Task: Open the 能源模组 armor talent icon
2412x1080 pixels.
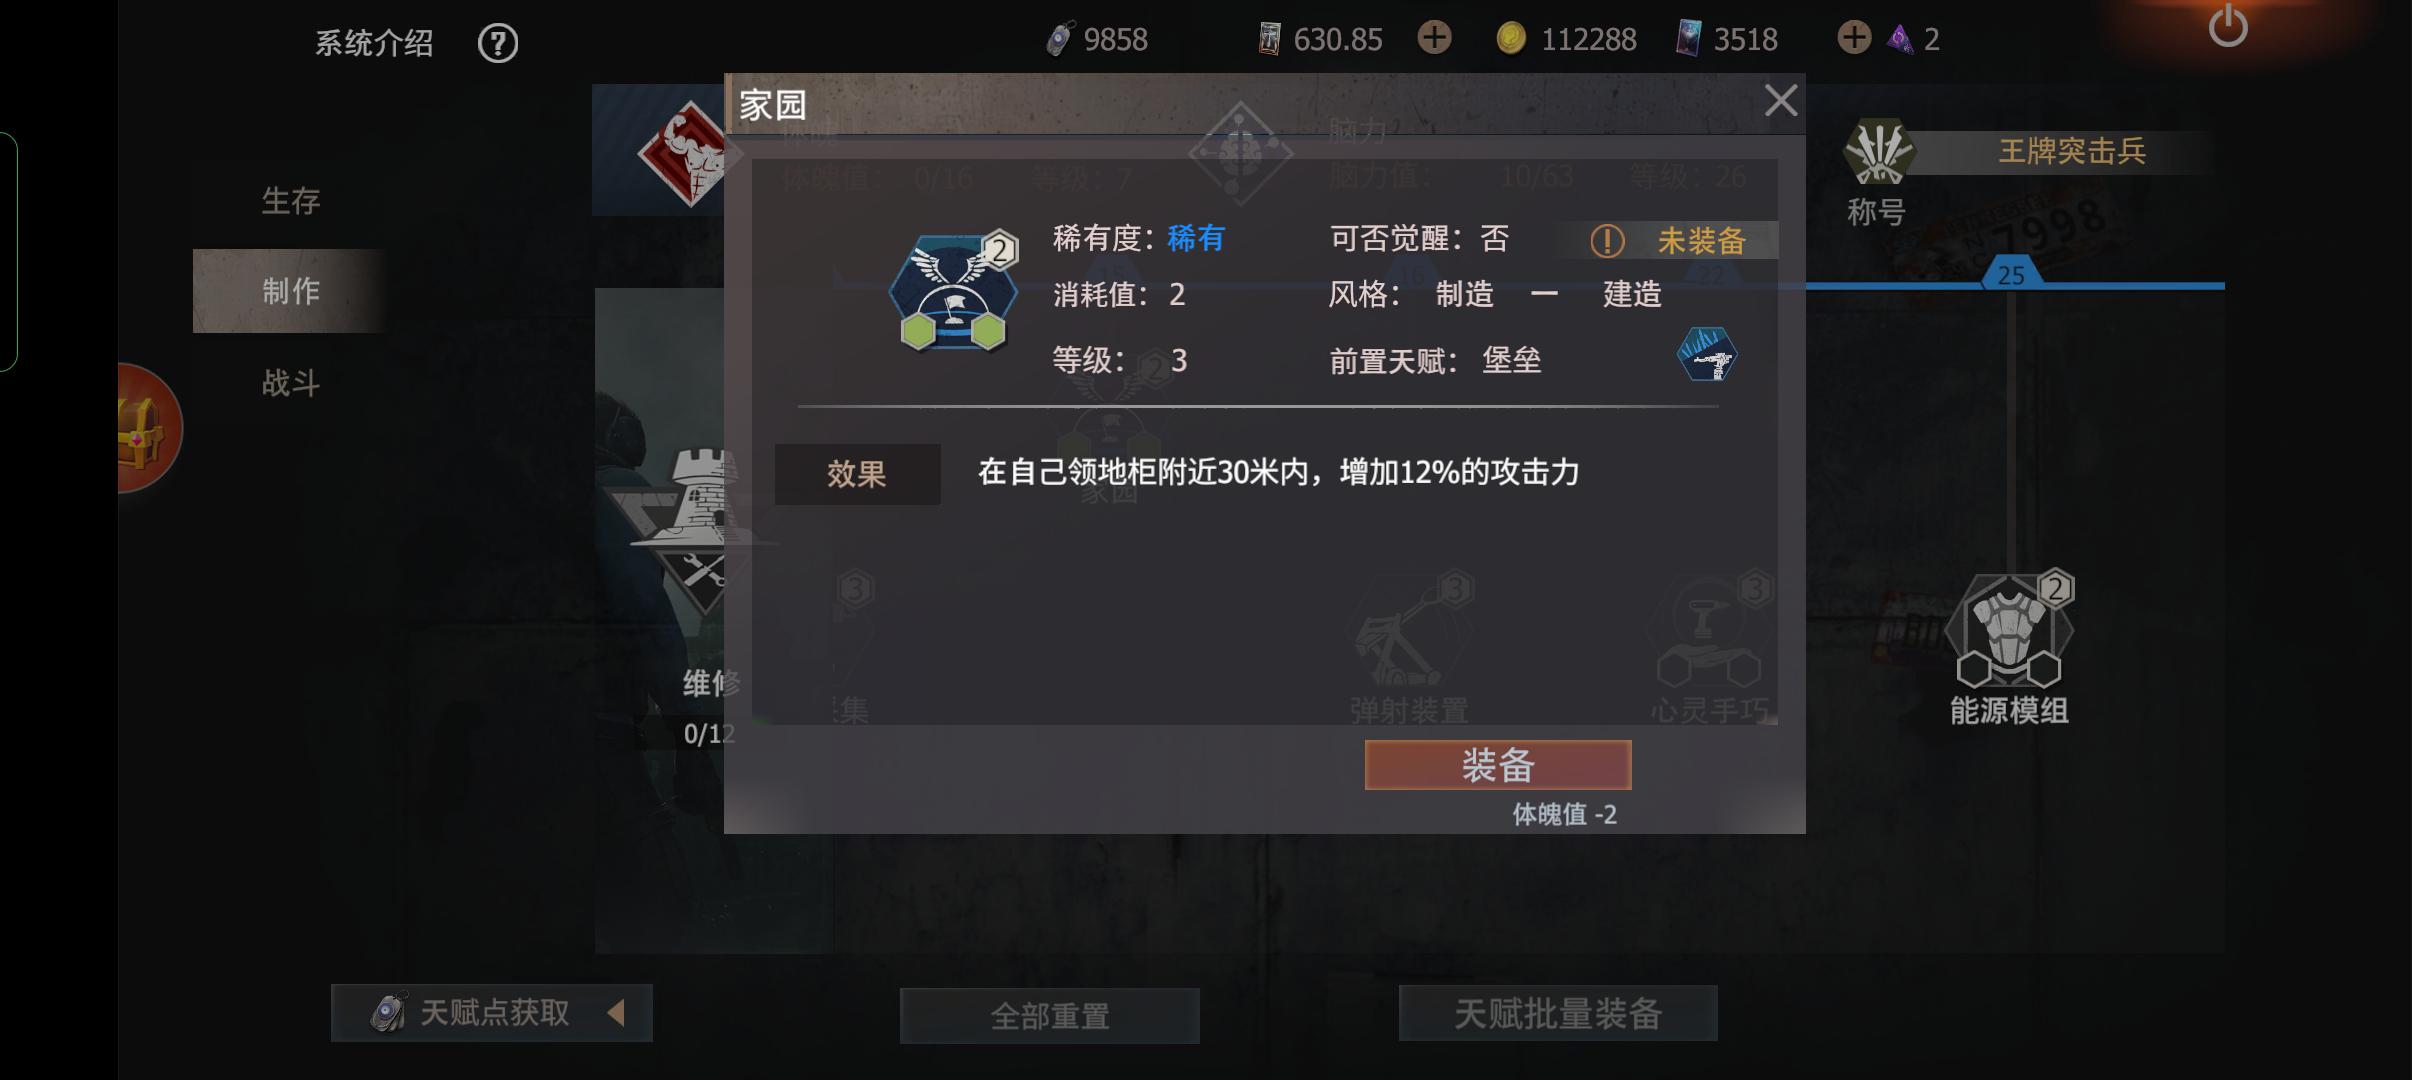Action: (2009, 632)
